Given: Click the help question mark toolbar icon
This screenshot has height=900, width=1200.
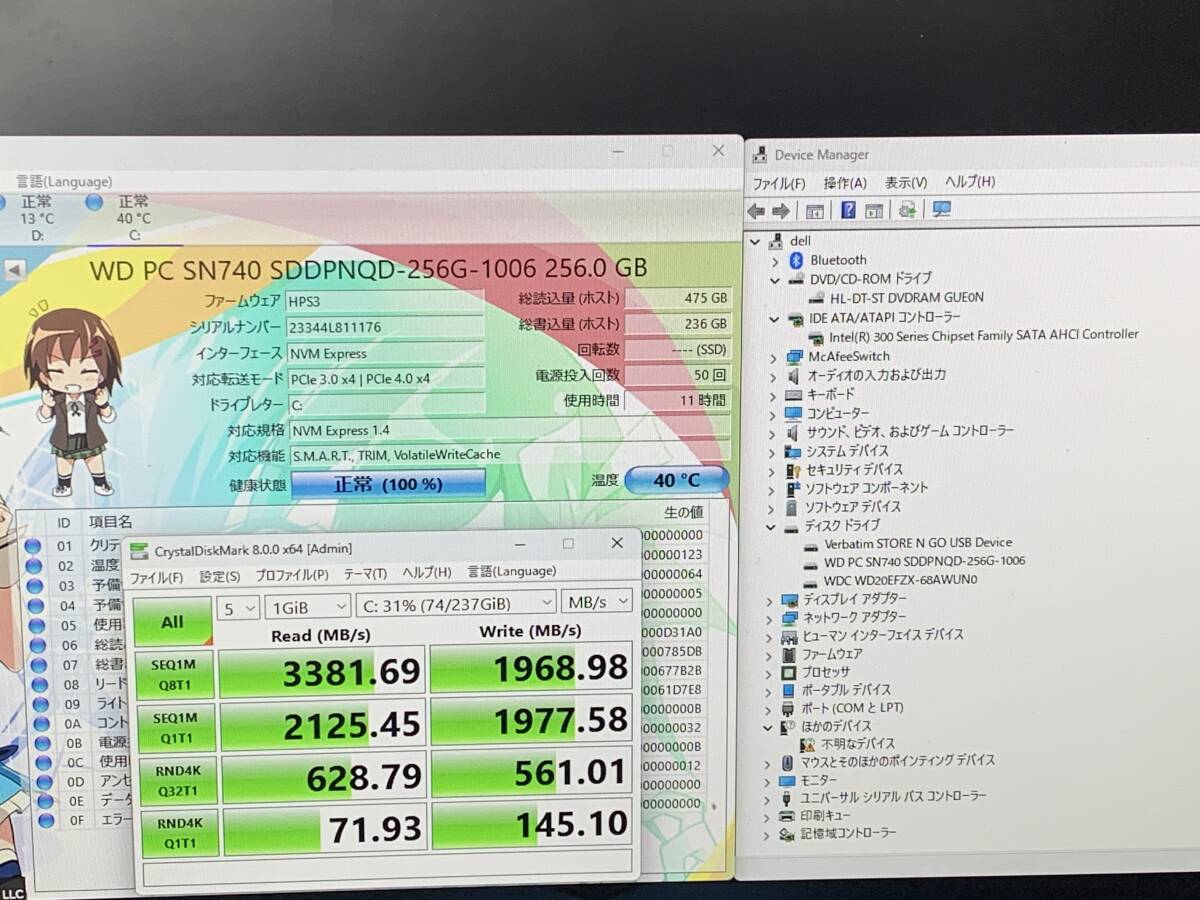Looking at the screenshot, I should (848, 210).
